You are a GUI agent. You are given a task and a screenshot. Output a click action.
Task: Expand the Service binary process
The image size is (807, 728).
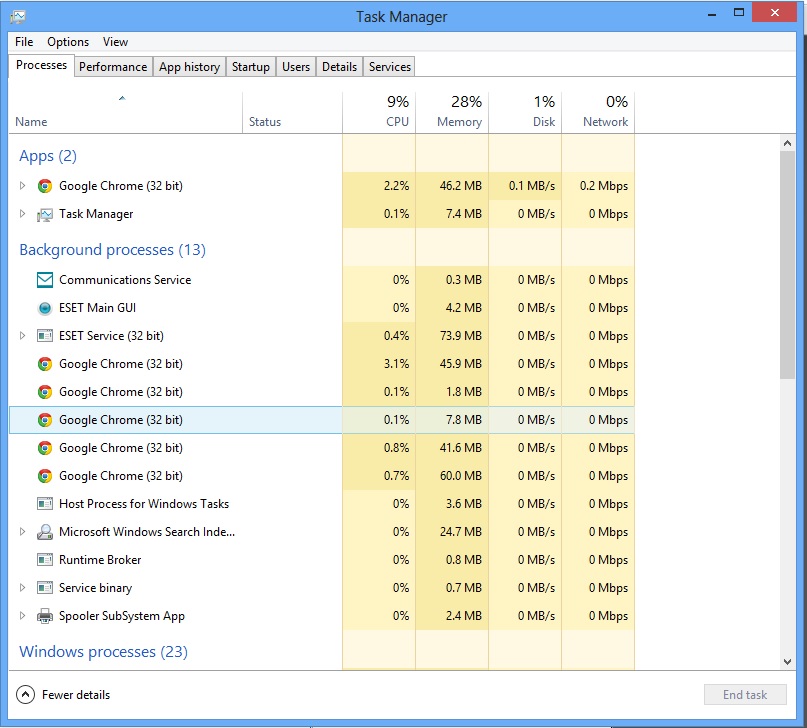22,588
